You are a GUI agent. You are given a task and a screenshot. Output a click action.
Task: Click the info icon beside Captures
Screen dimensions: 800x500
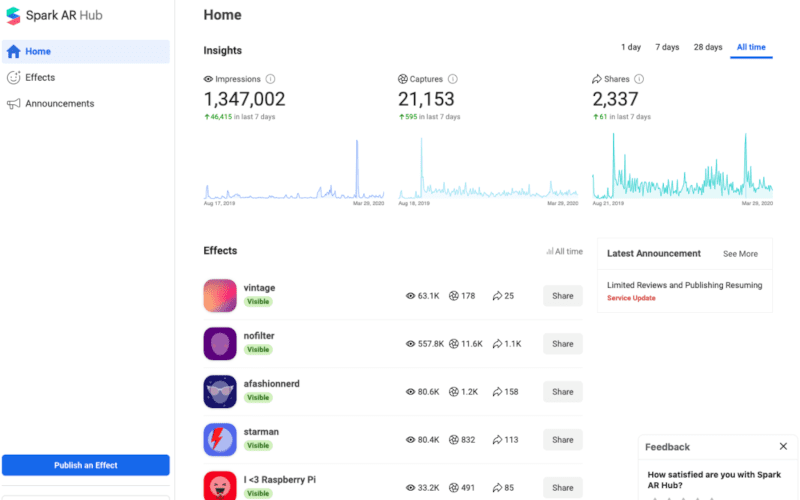click(453, 79)
